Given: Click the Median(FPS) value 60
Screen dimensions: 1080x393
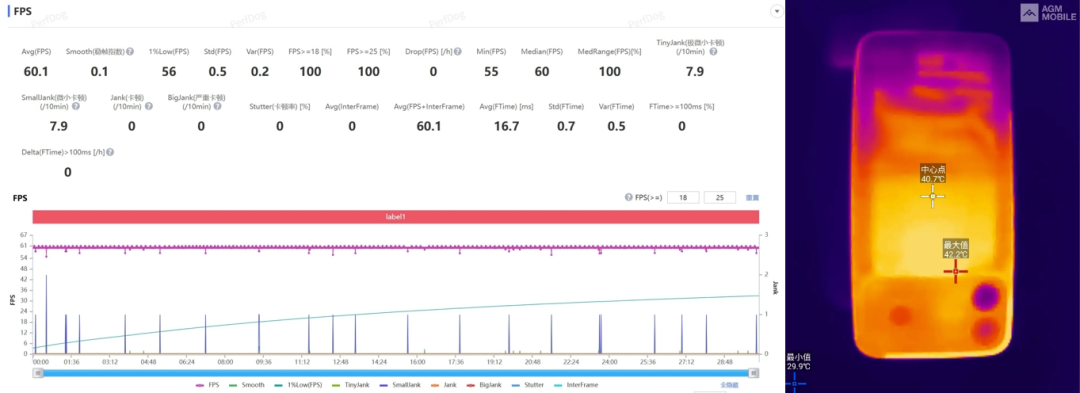Looking at the screenshot, I should [542, 71].
